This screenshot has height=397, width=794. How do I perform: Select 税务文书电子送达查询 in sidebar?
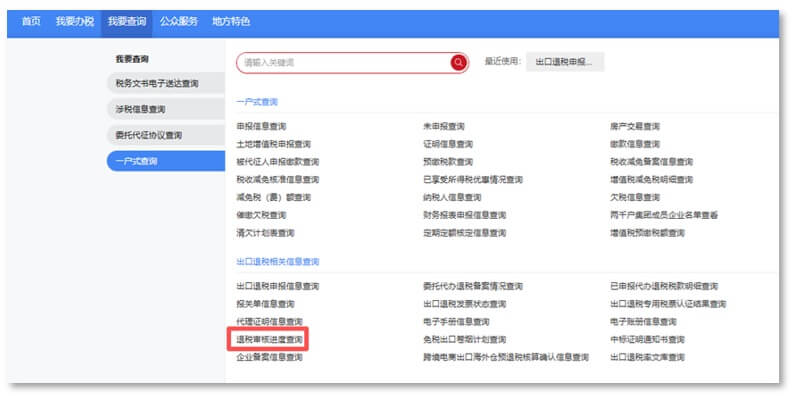166,84
